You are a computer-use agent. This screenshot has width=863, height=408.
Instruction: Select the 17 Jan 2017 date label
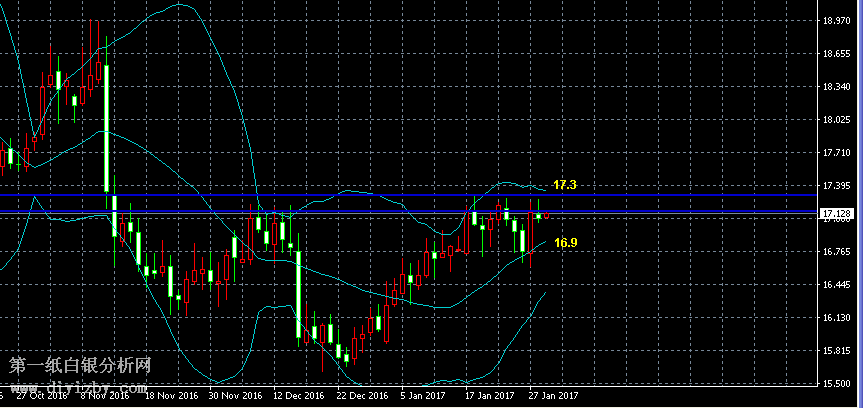click(489, 396)
